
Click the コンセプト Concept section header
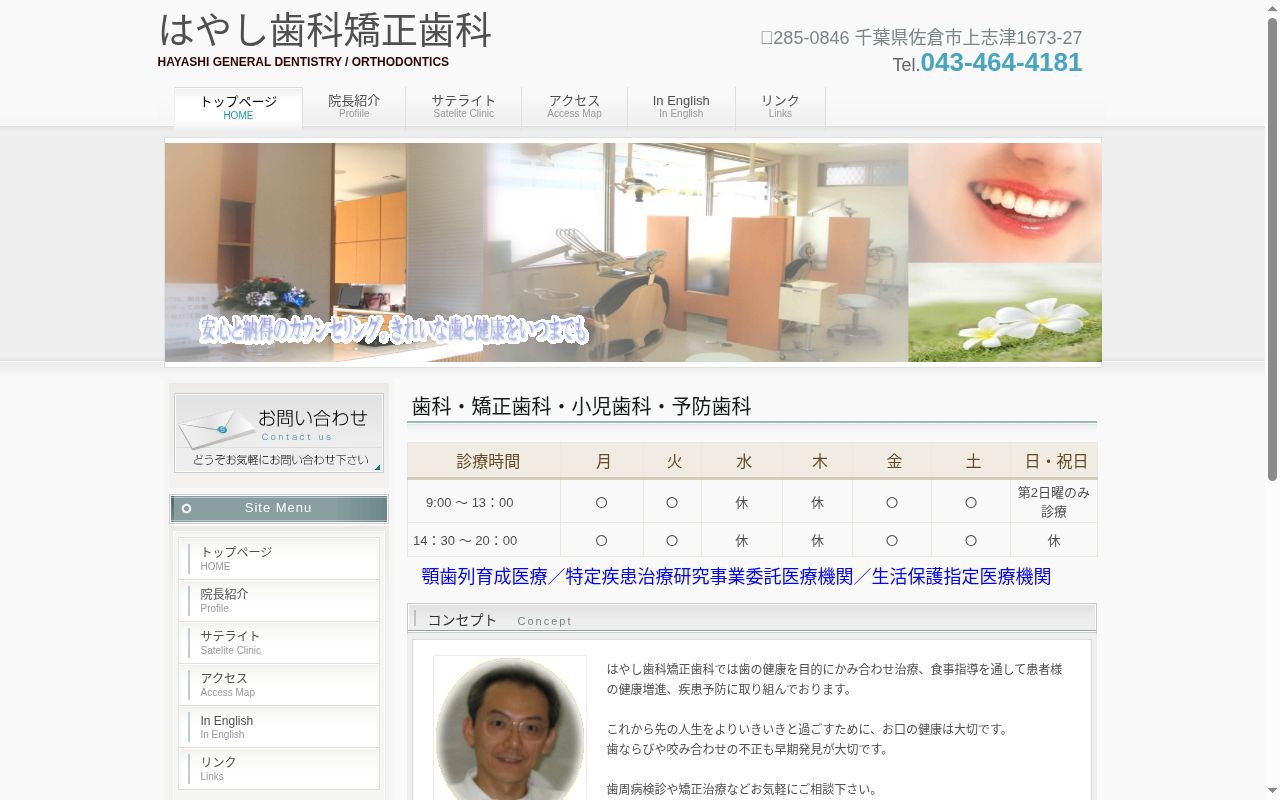(752, 619)
